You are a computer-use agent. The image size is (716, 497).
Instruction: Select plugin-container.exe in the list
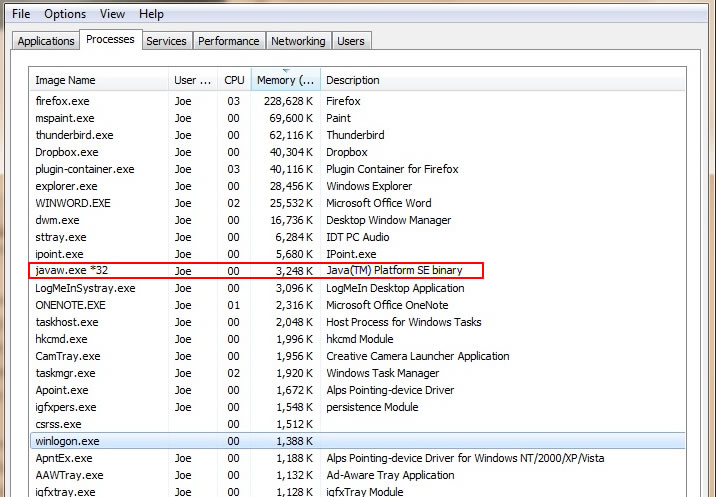coord(357,169)
